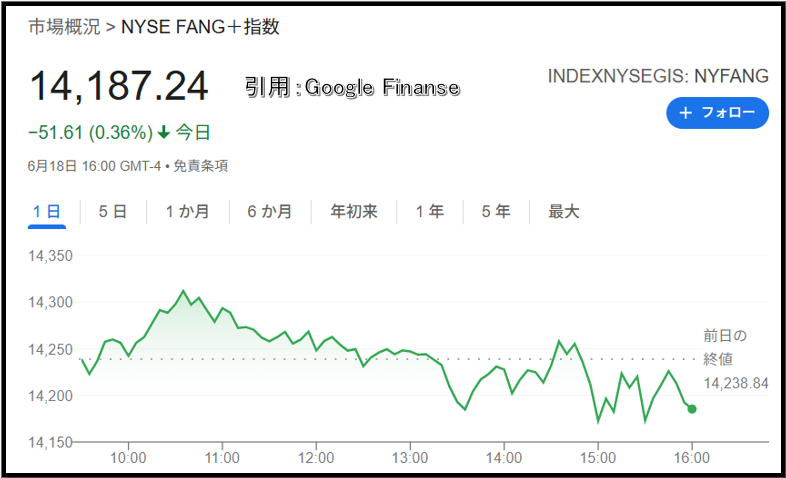Choose the 5年 range tab
The width and height of the screenshot is (786, 478).
pos(496,212)
